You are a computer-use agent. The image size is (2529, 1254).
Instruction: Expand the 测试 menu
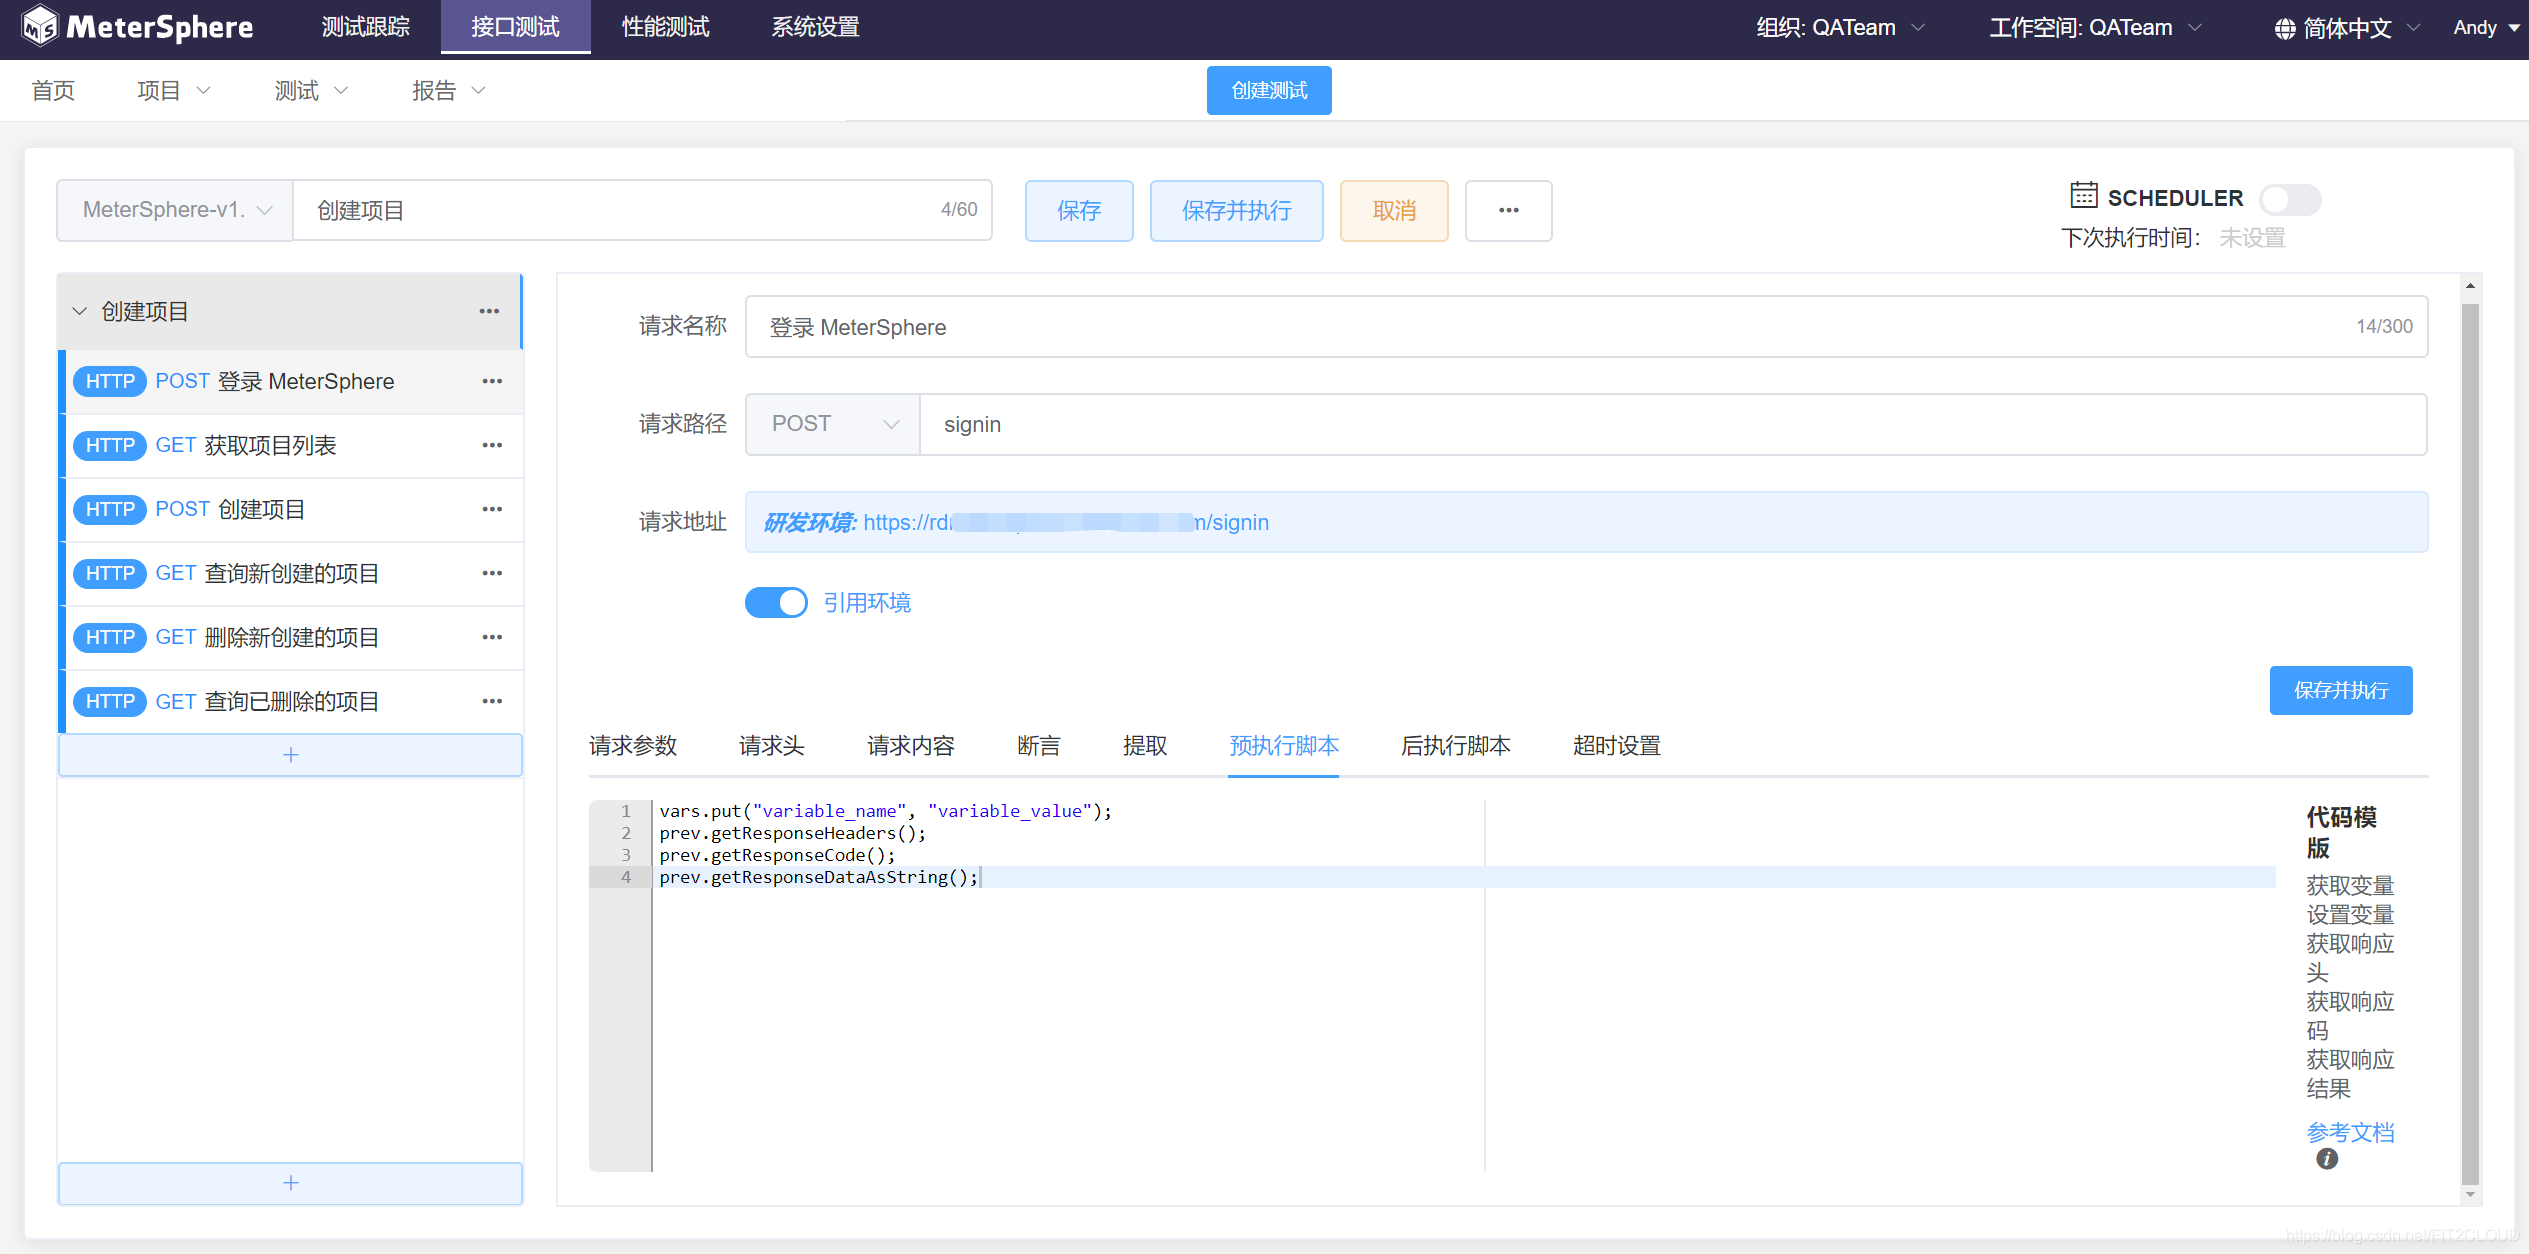pos(311,91)
